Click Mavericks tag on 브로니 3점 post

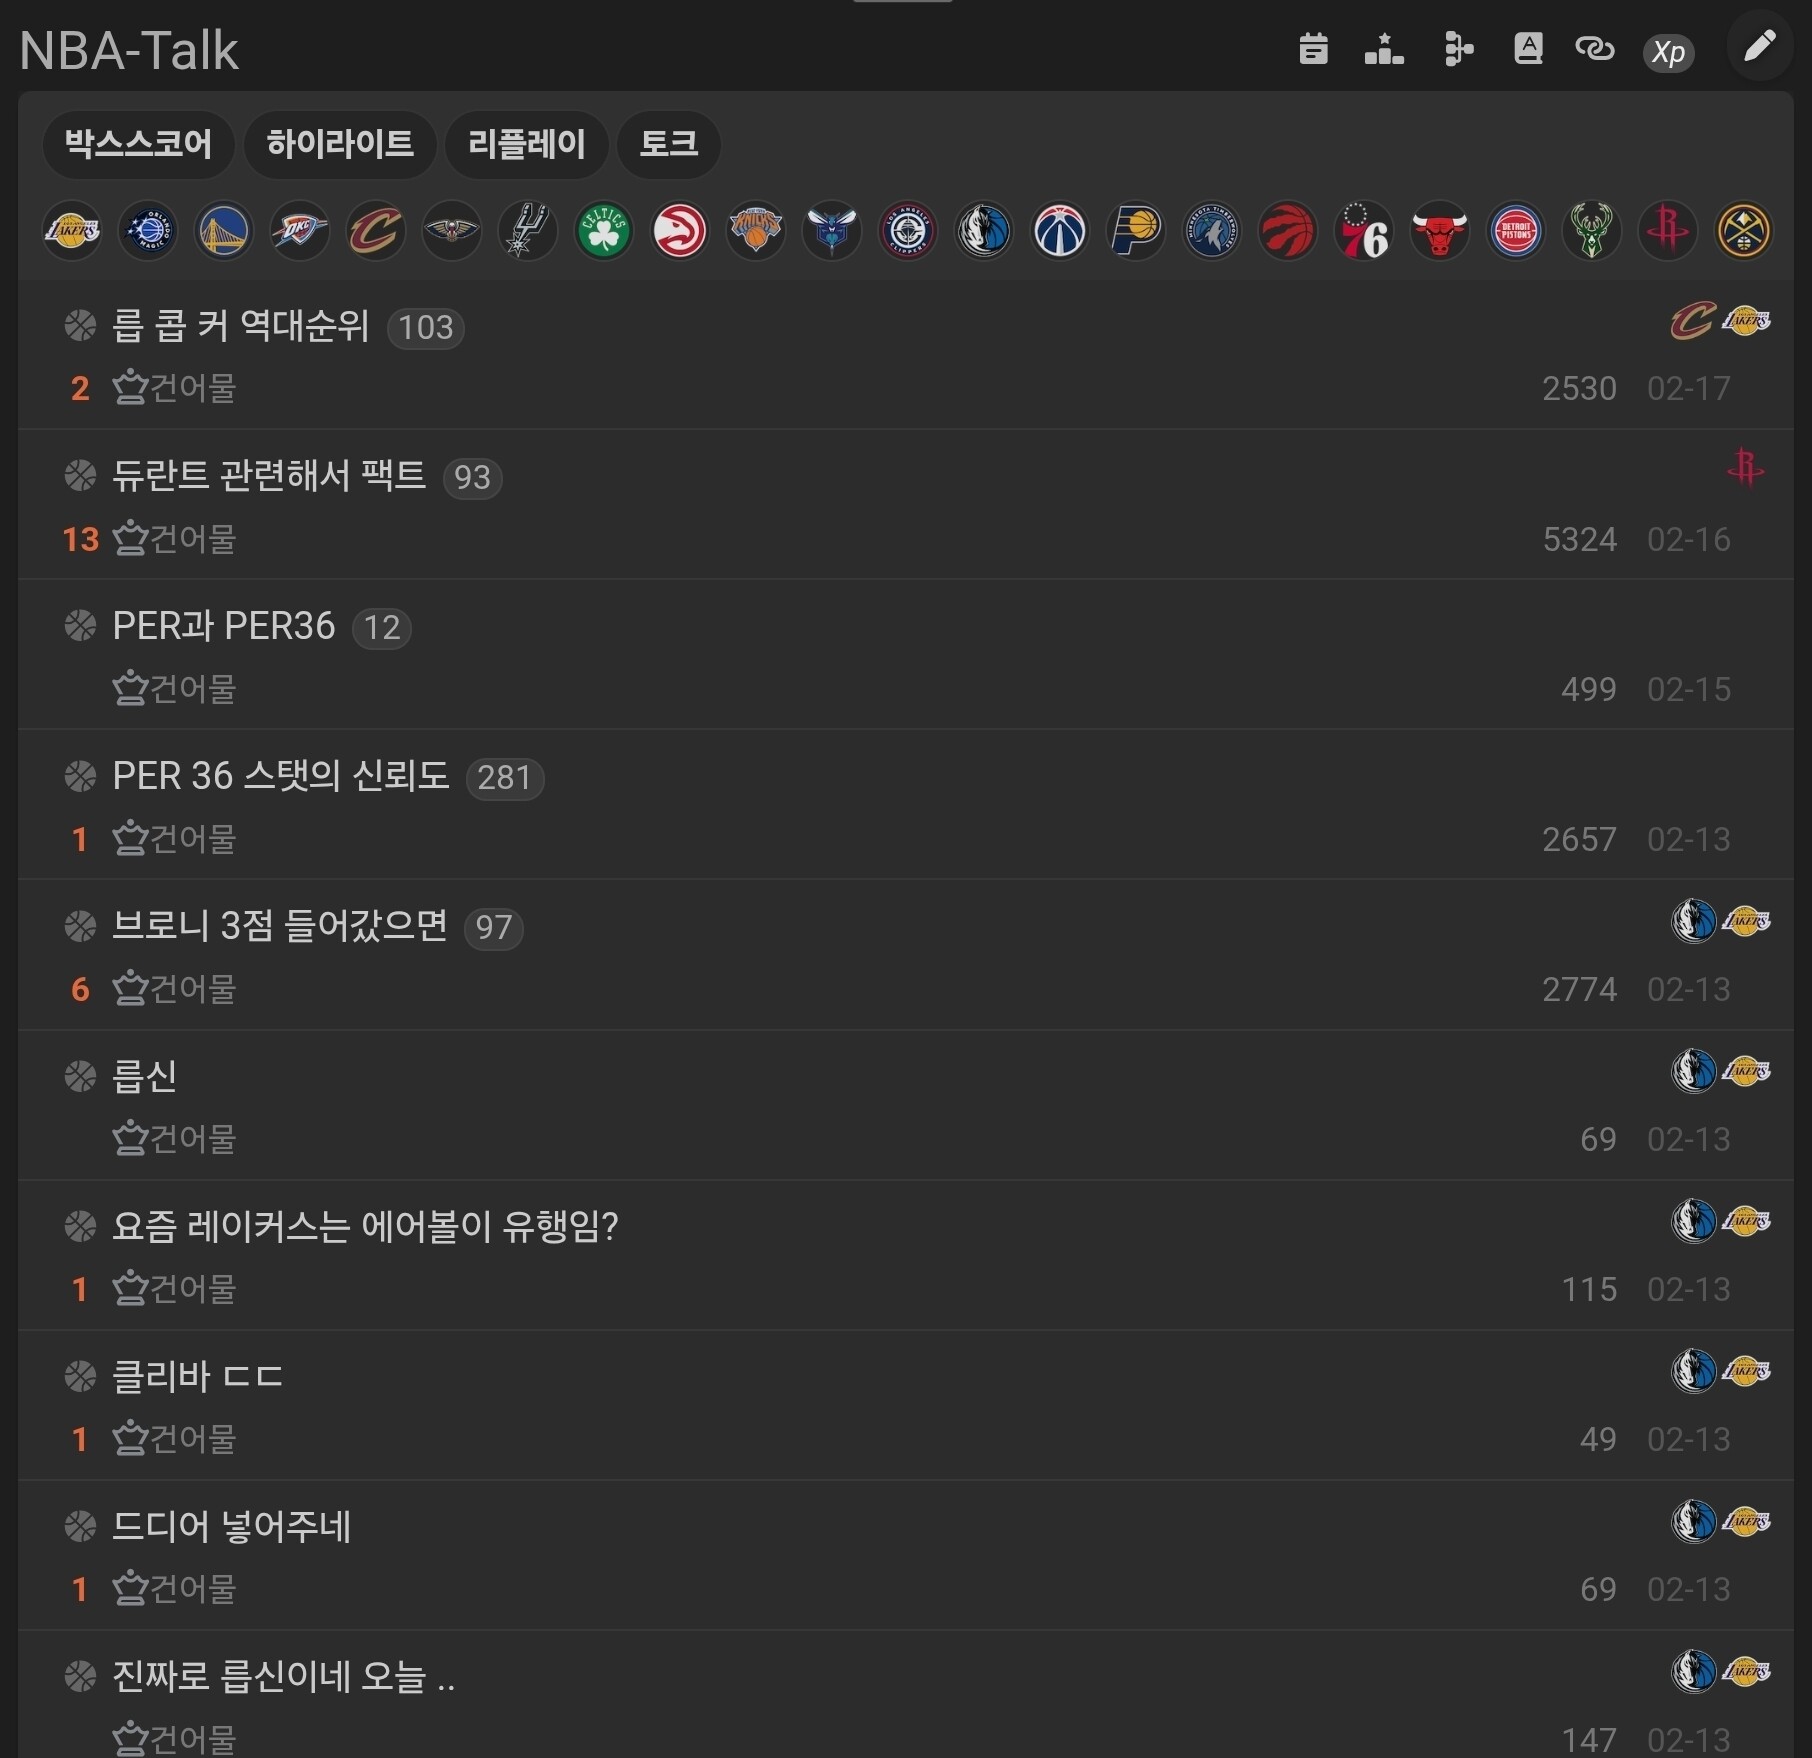point(1694,921)
